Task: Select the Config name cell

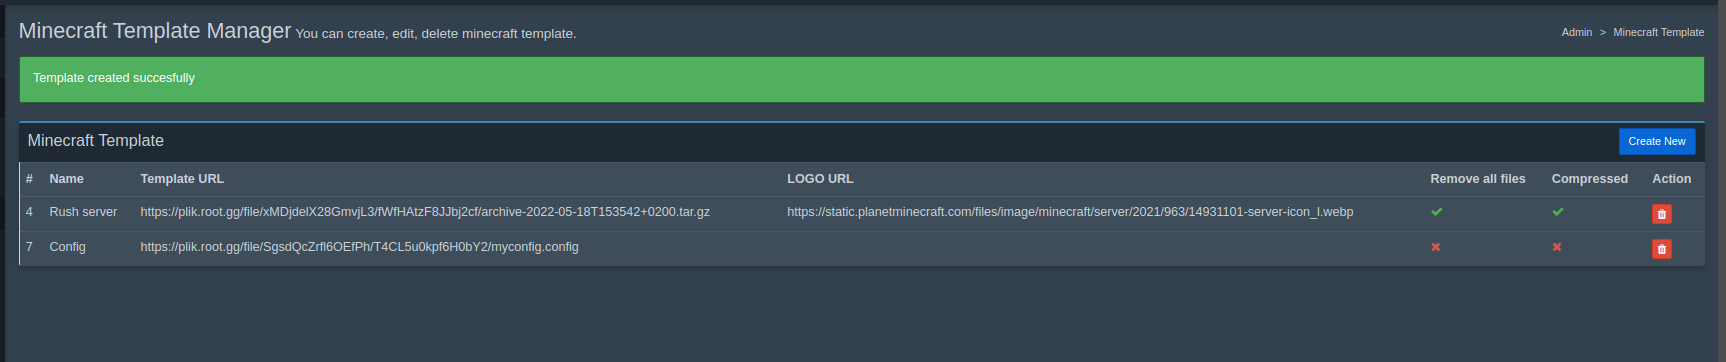Action: click(x=67, y=247)
